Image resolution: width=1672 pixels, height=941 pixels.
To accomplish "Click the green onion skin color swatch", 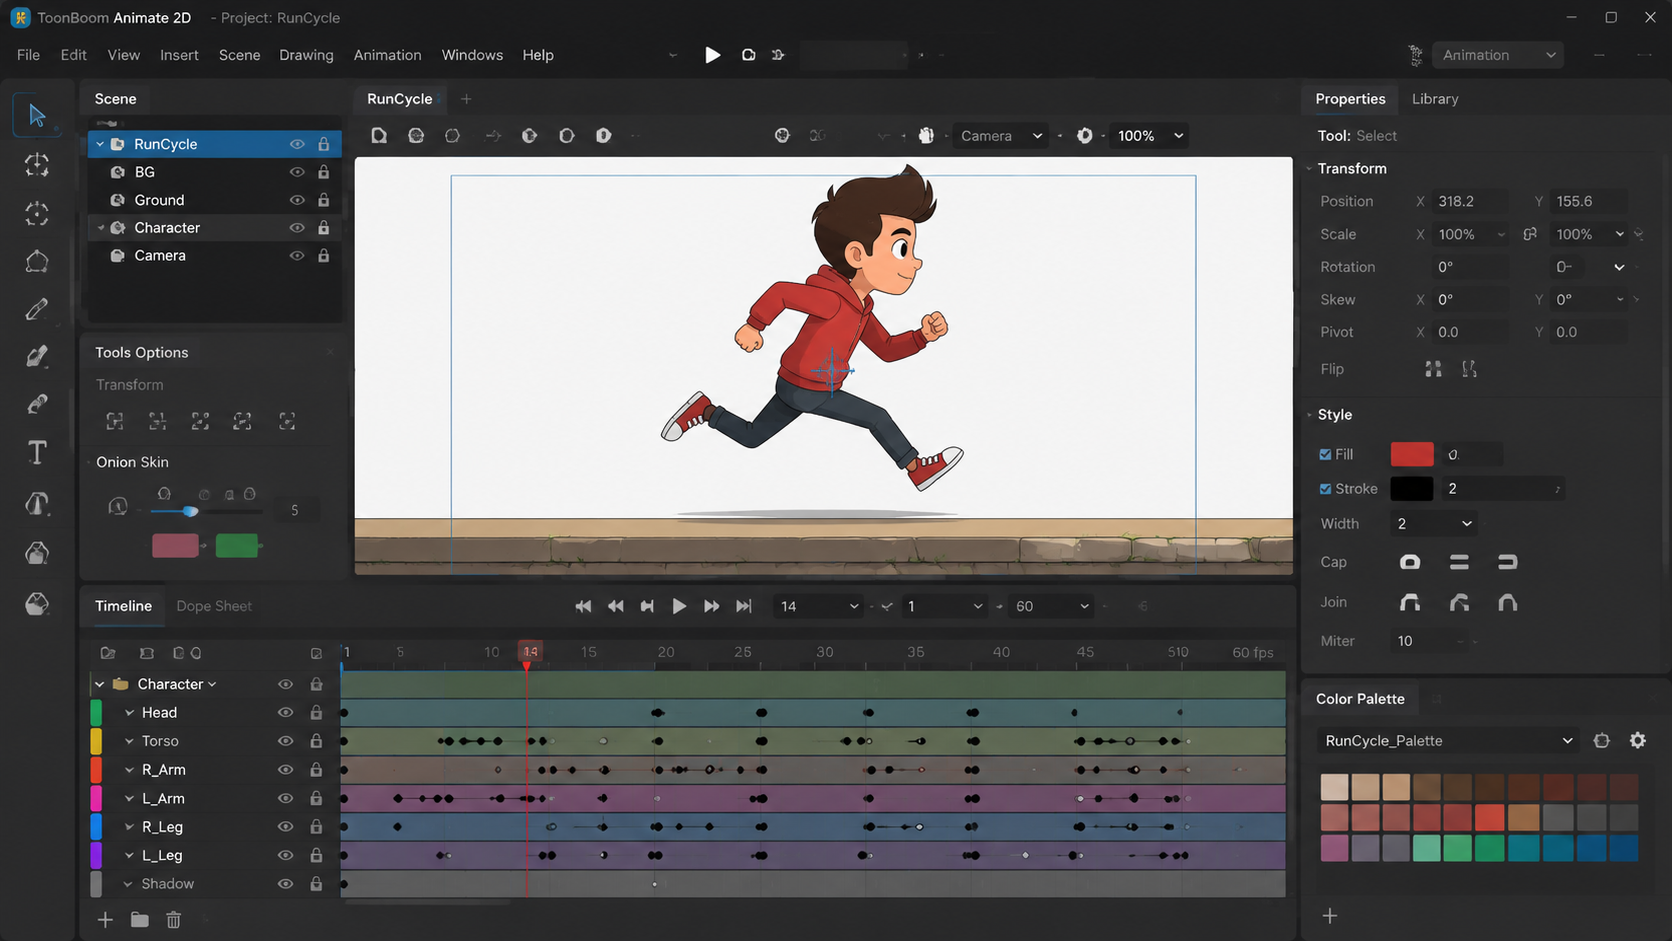I will (x=237, y=546).
